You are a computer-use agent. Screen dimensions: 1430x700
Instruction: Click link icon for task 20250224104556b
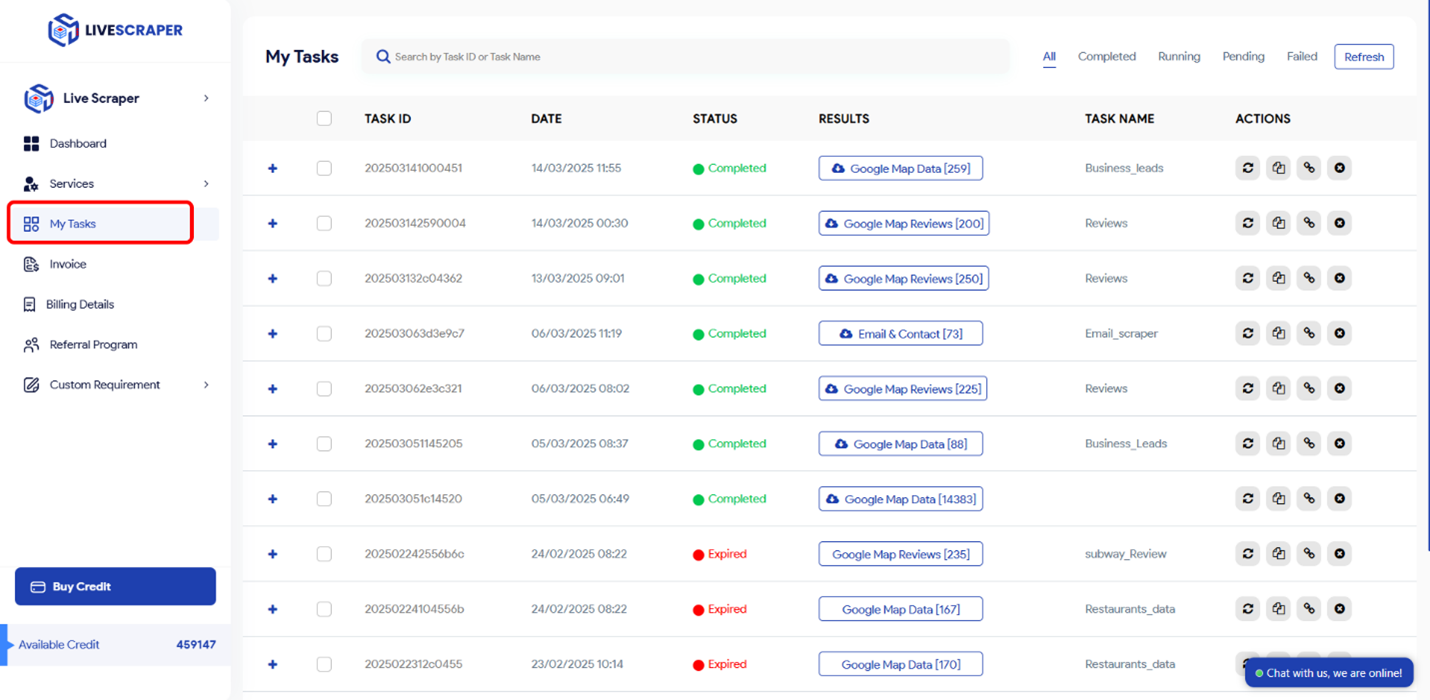click(x=1309, y=608)
